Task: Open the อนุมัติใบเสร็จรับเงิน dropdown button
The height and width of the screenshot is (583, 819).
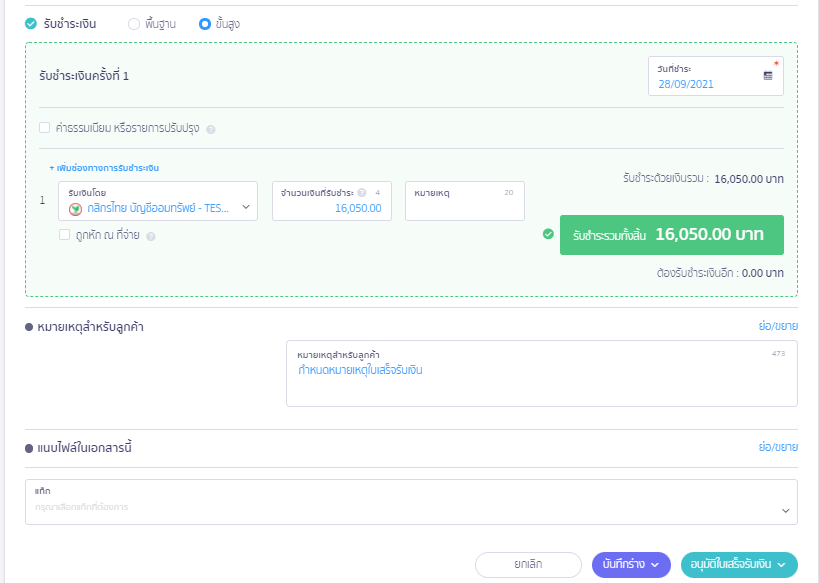Action: (x=738, y=565)
